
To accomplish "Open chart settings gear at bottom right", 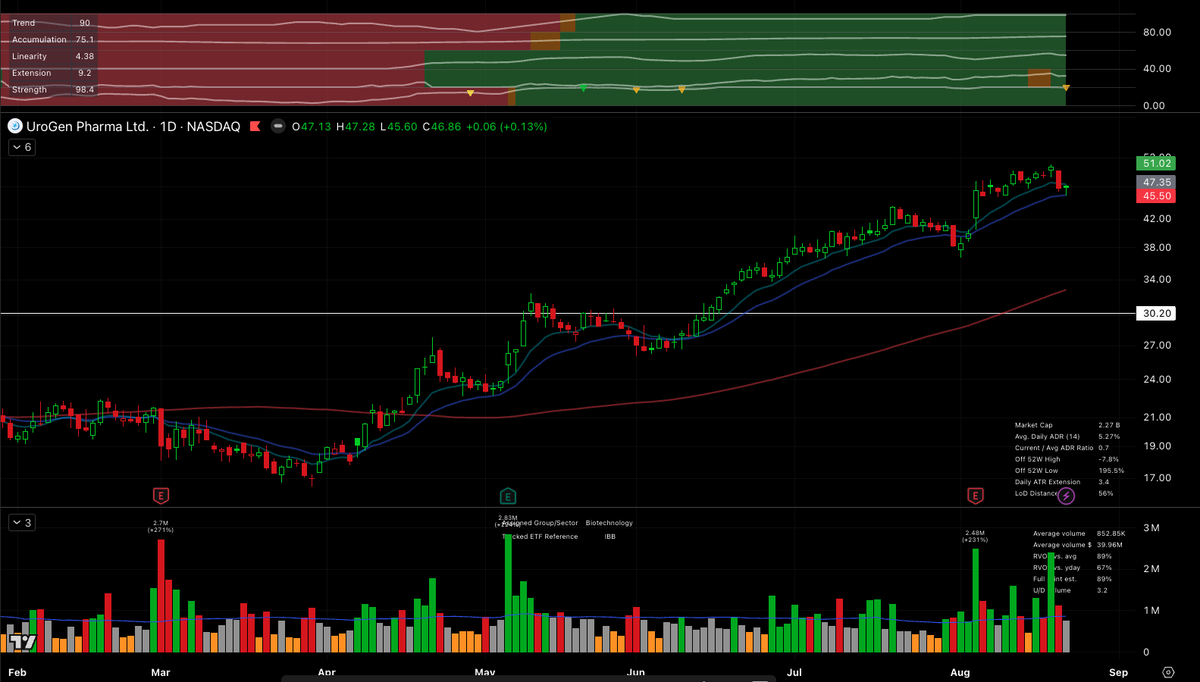I will point(1168,672).
